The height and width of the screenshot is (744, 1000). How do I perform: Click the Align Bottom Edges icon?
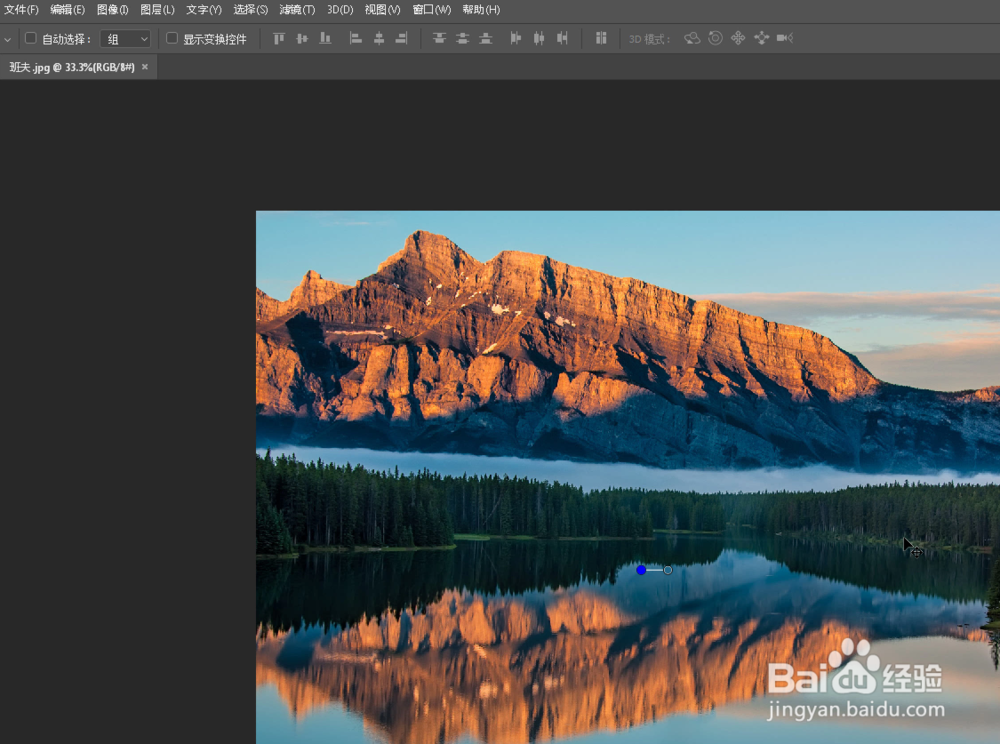point(325,38)
